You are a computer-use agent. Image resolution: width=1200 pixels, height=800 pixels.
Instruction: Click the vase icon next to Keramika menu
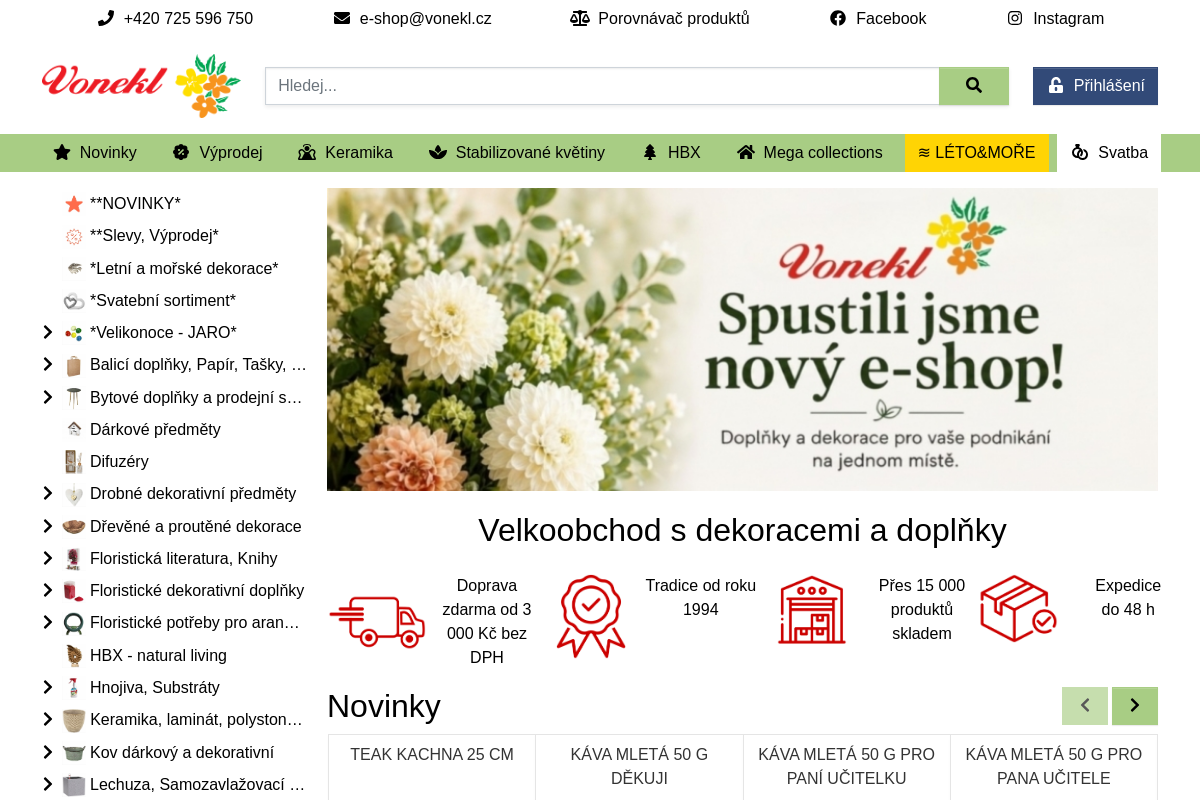tap(307, 152)
